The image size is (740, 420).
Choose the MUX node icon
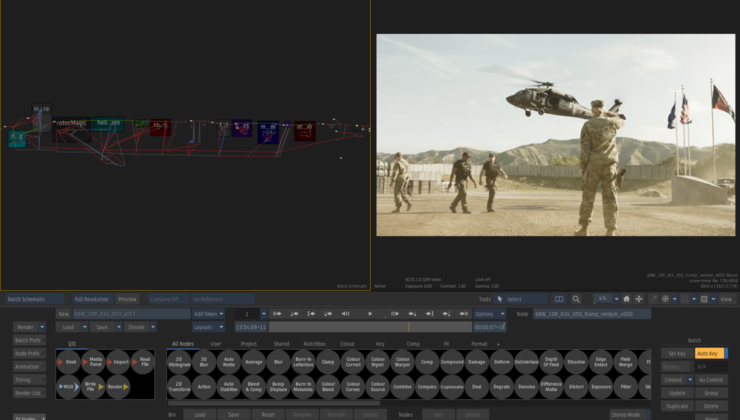(x=68, y=386)
